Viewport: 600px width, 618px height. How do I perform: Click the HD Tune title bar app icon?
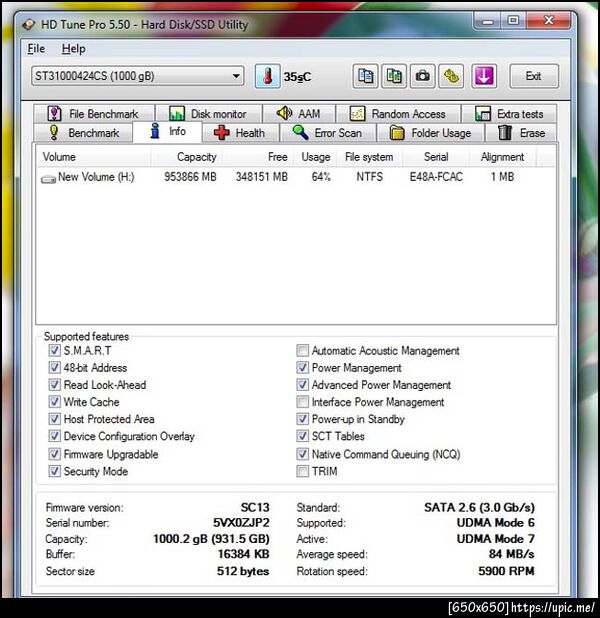(29, 25)
